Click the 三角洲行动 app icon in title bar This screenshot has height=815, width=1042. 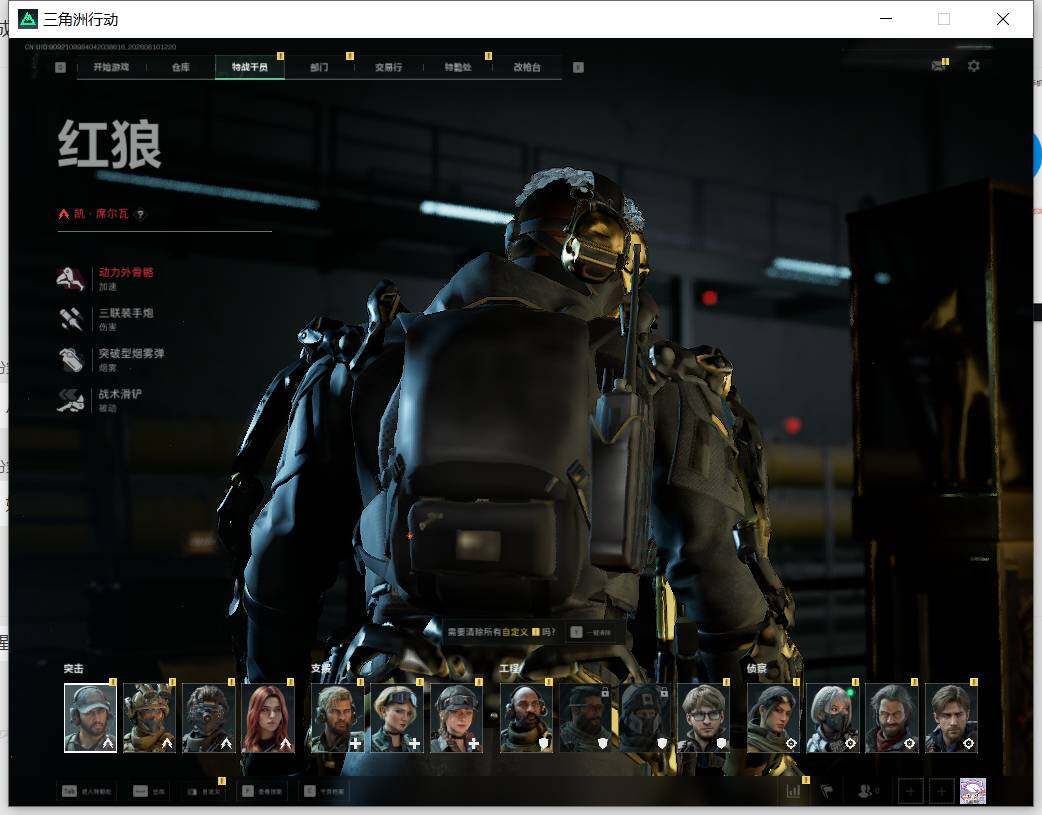click(28, 19)
